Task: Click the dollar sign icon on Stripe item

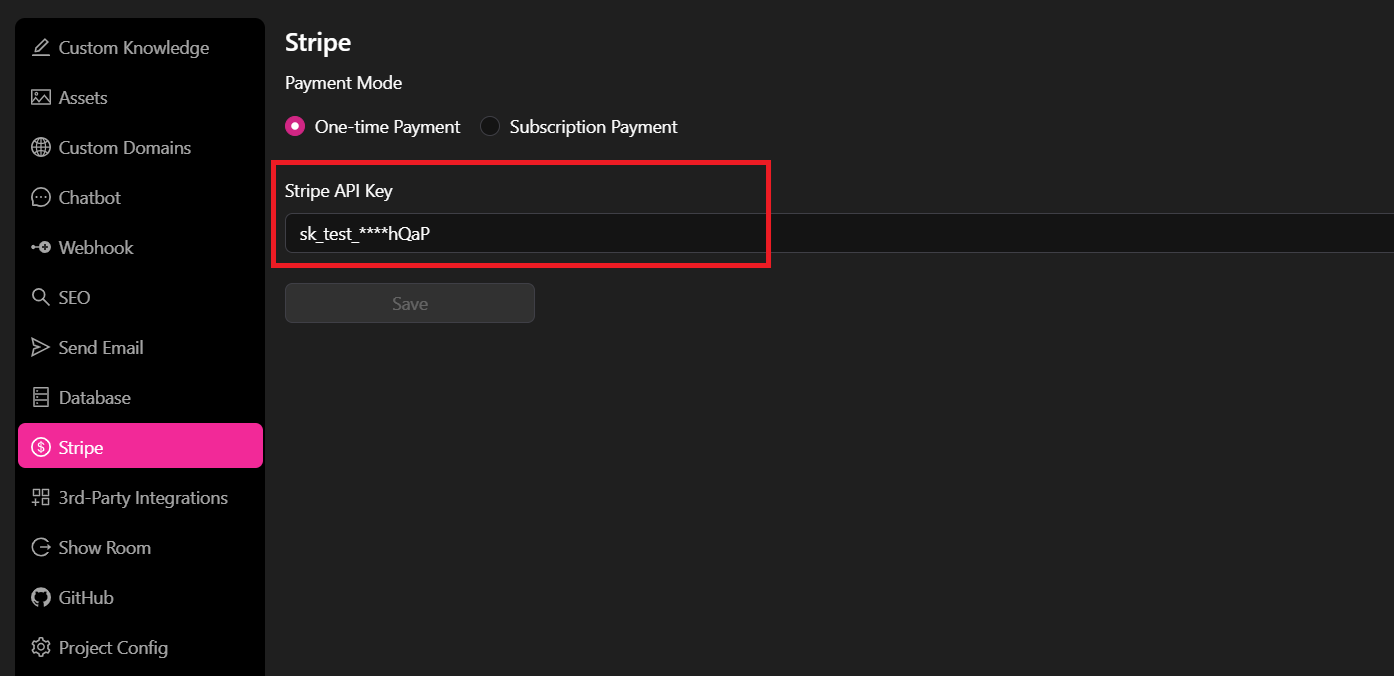Action: coord(41,448)
